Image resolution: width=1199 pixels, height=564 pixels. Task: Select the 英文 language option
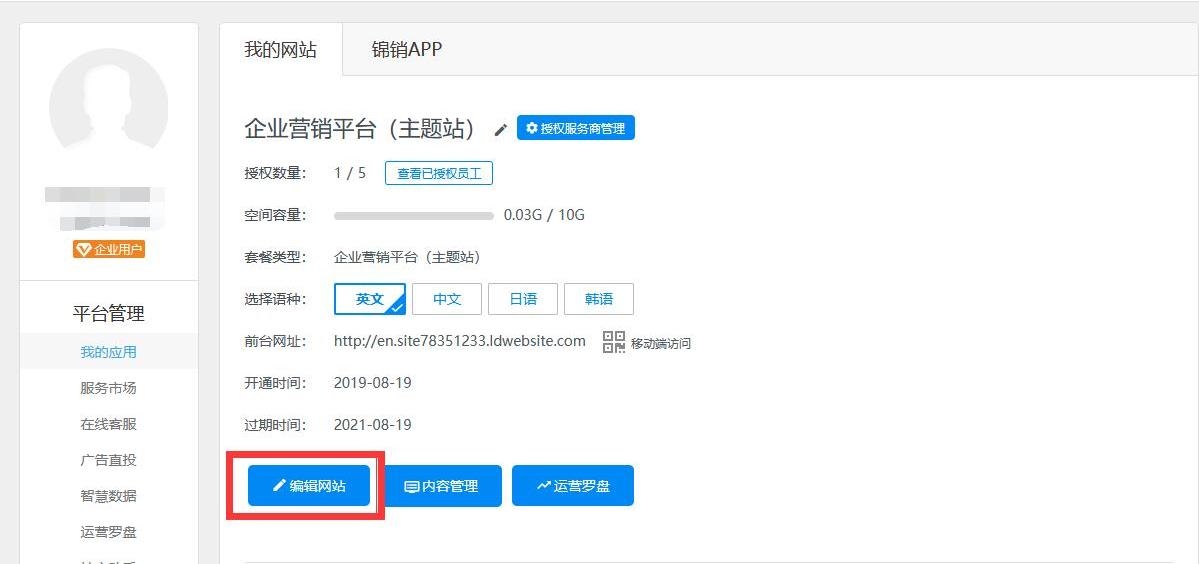(x=369, y=299)
